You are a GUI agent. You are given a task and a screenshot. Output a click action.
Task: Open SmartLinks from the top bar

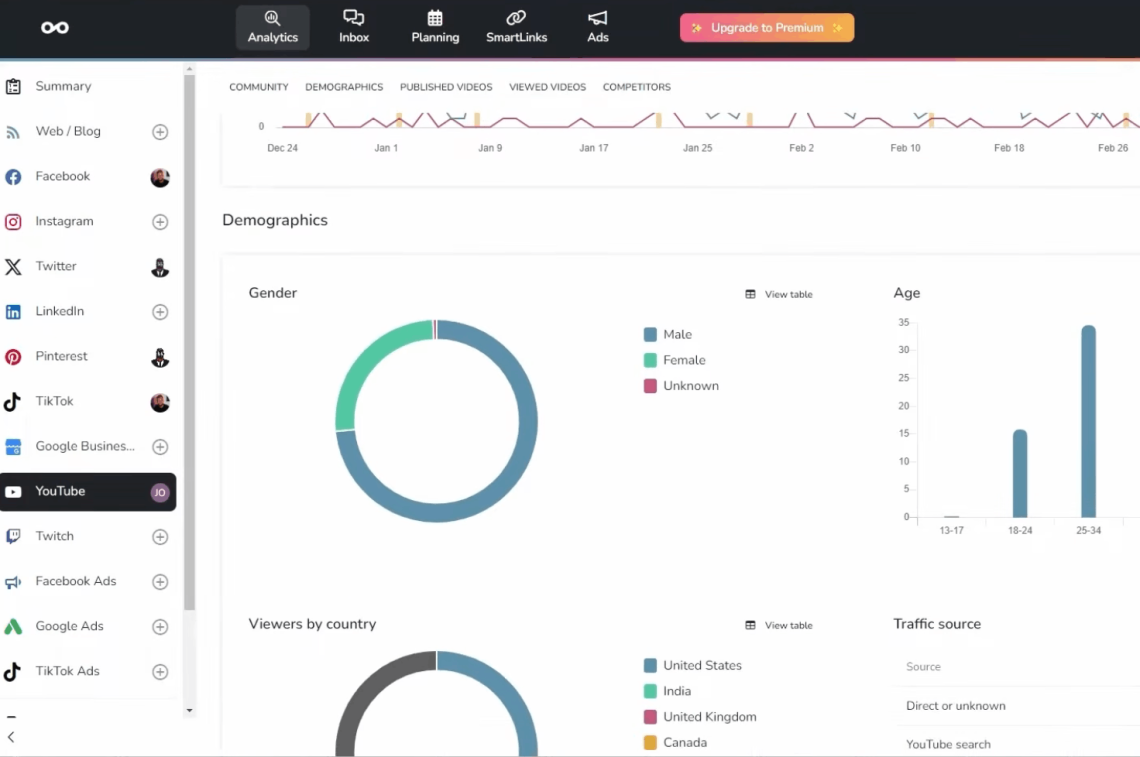pyautogui.click(x=516, y=28)
